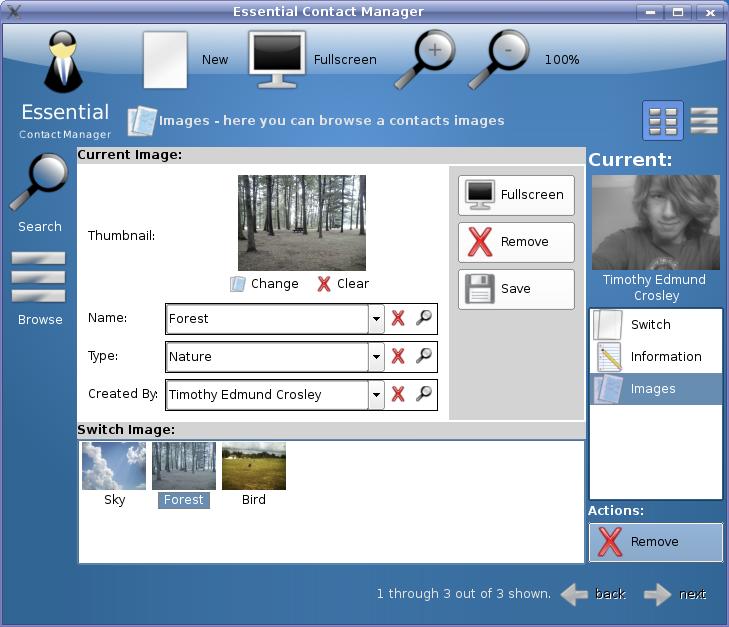Click the large forest current thumbnail
The width and height of the screenshot is (729, 627).
point(302,223)
